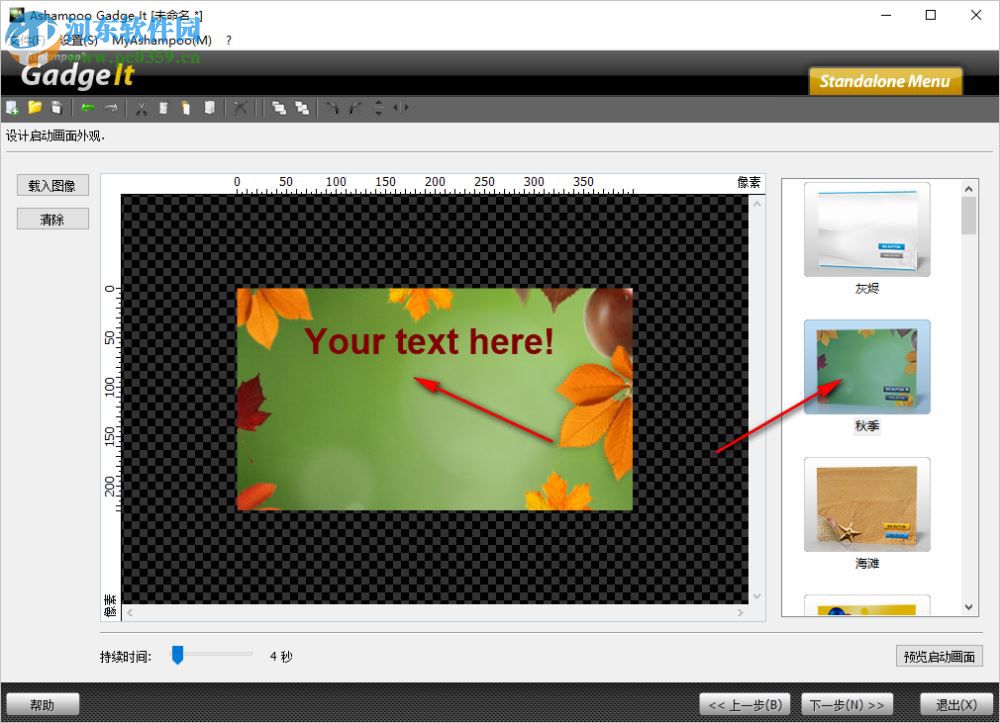The image size is (1000, 723).
Task: Click the 秋季 template label
Action: click(x=867, y=426)
